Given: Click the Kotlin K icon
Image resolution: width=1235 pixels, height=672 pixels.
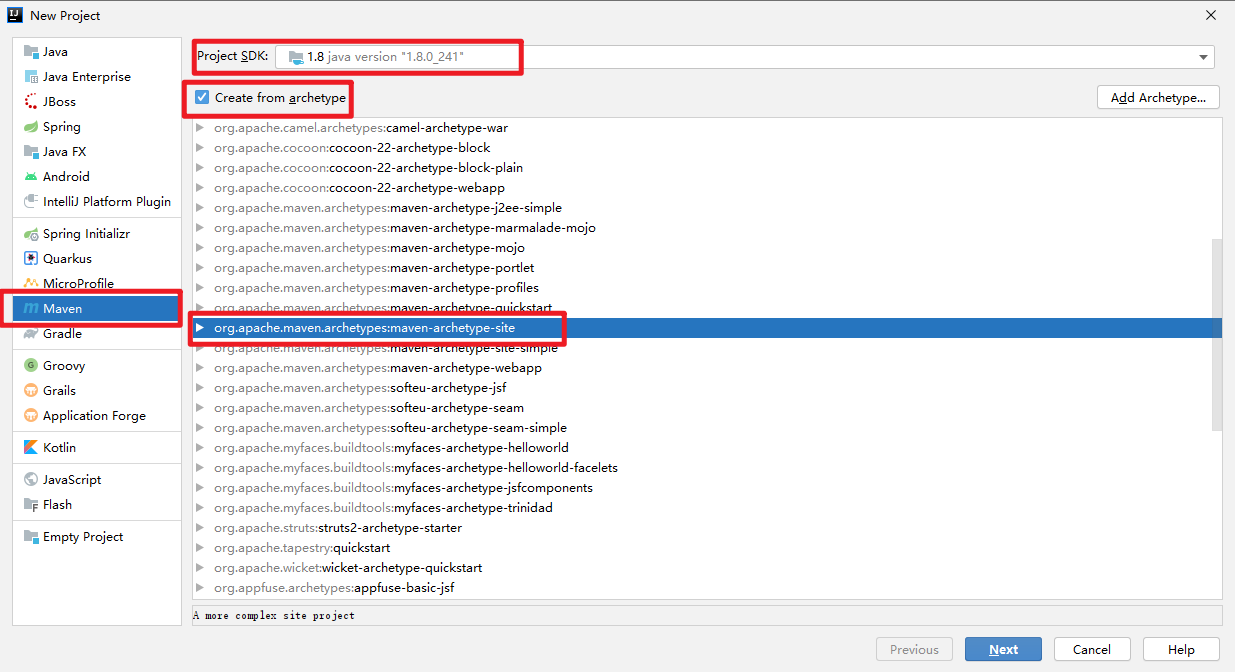Looking at the screenshot, I should pyautogui.click(x=31, y=448).
